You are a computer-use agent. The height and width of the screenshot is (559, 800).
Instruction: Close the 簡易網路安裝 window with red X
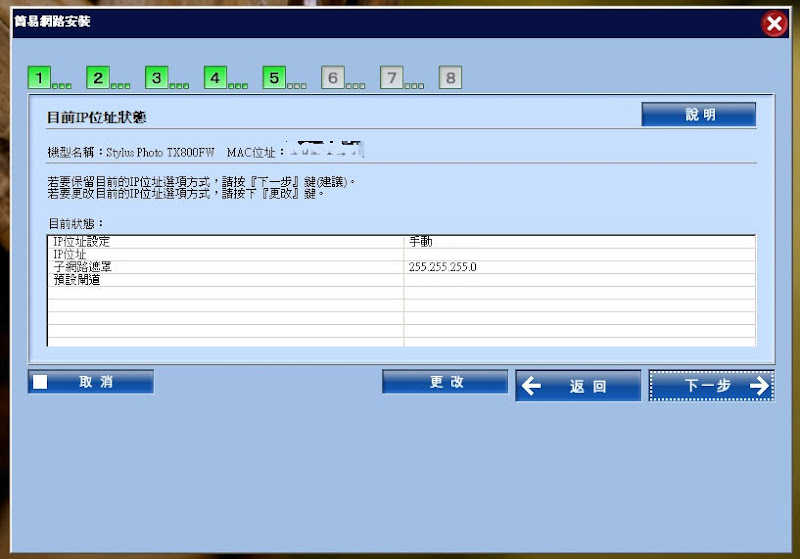[x=774, y=23]
